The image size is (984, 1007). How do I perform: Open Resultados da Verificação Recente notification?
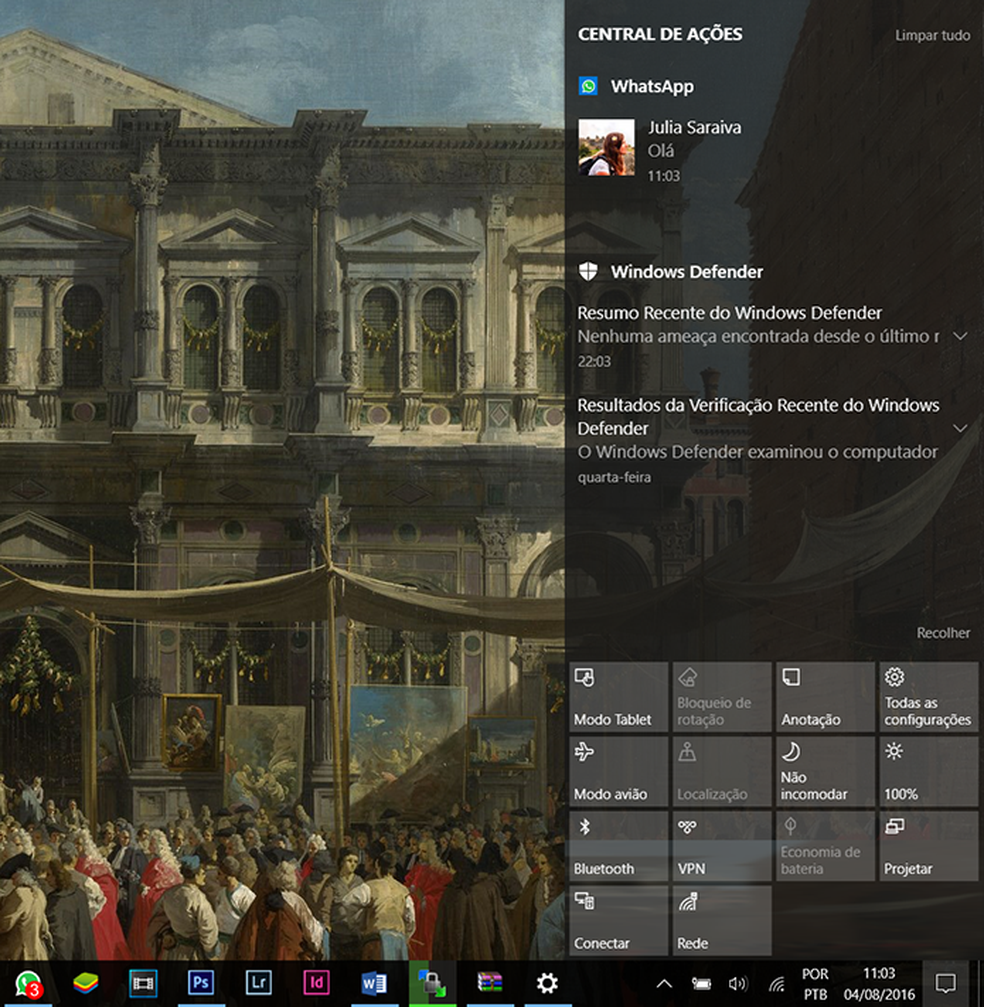click(x=758, y=440)
